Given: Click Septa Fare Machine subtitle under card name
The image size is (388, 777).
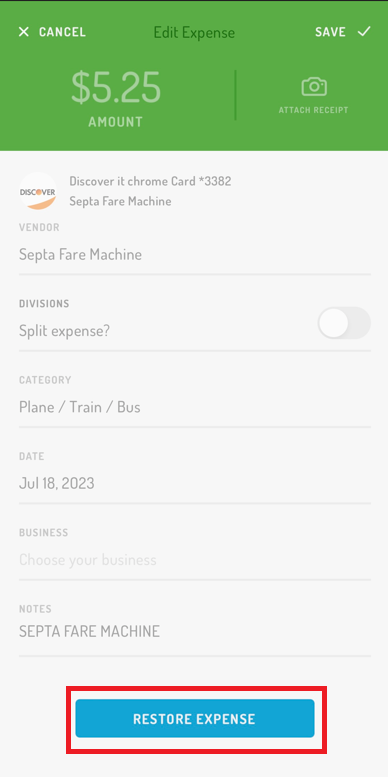Looking at the screenshot, I should click(x=120, y=201).
